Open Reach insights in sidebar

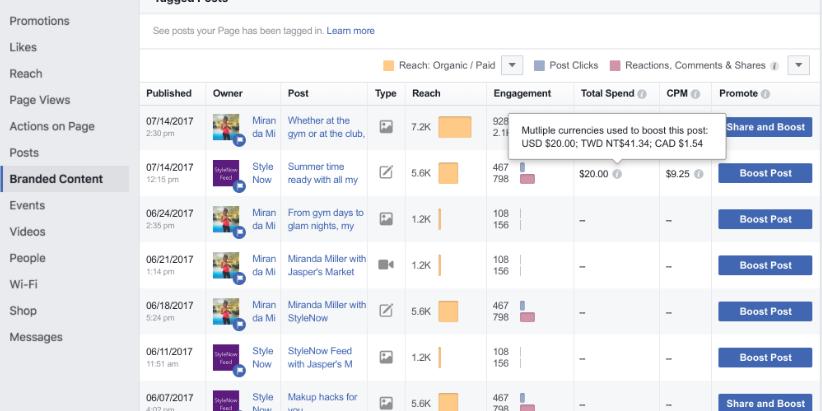coord(26,73)
